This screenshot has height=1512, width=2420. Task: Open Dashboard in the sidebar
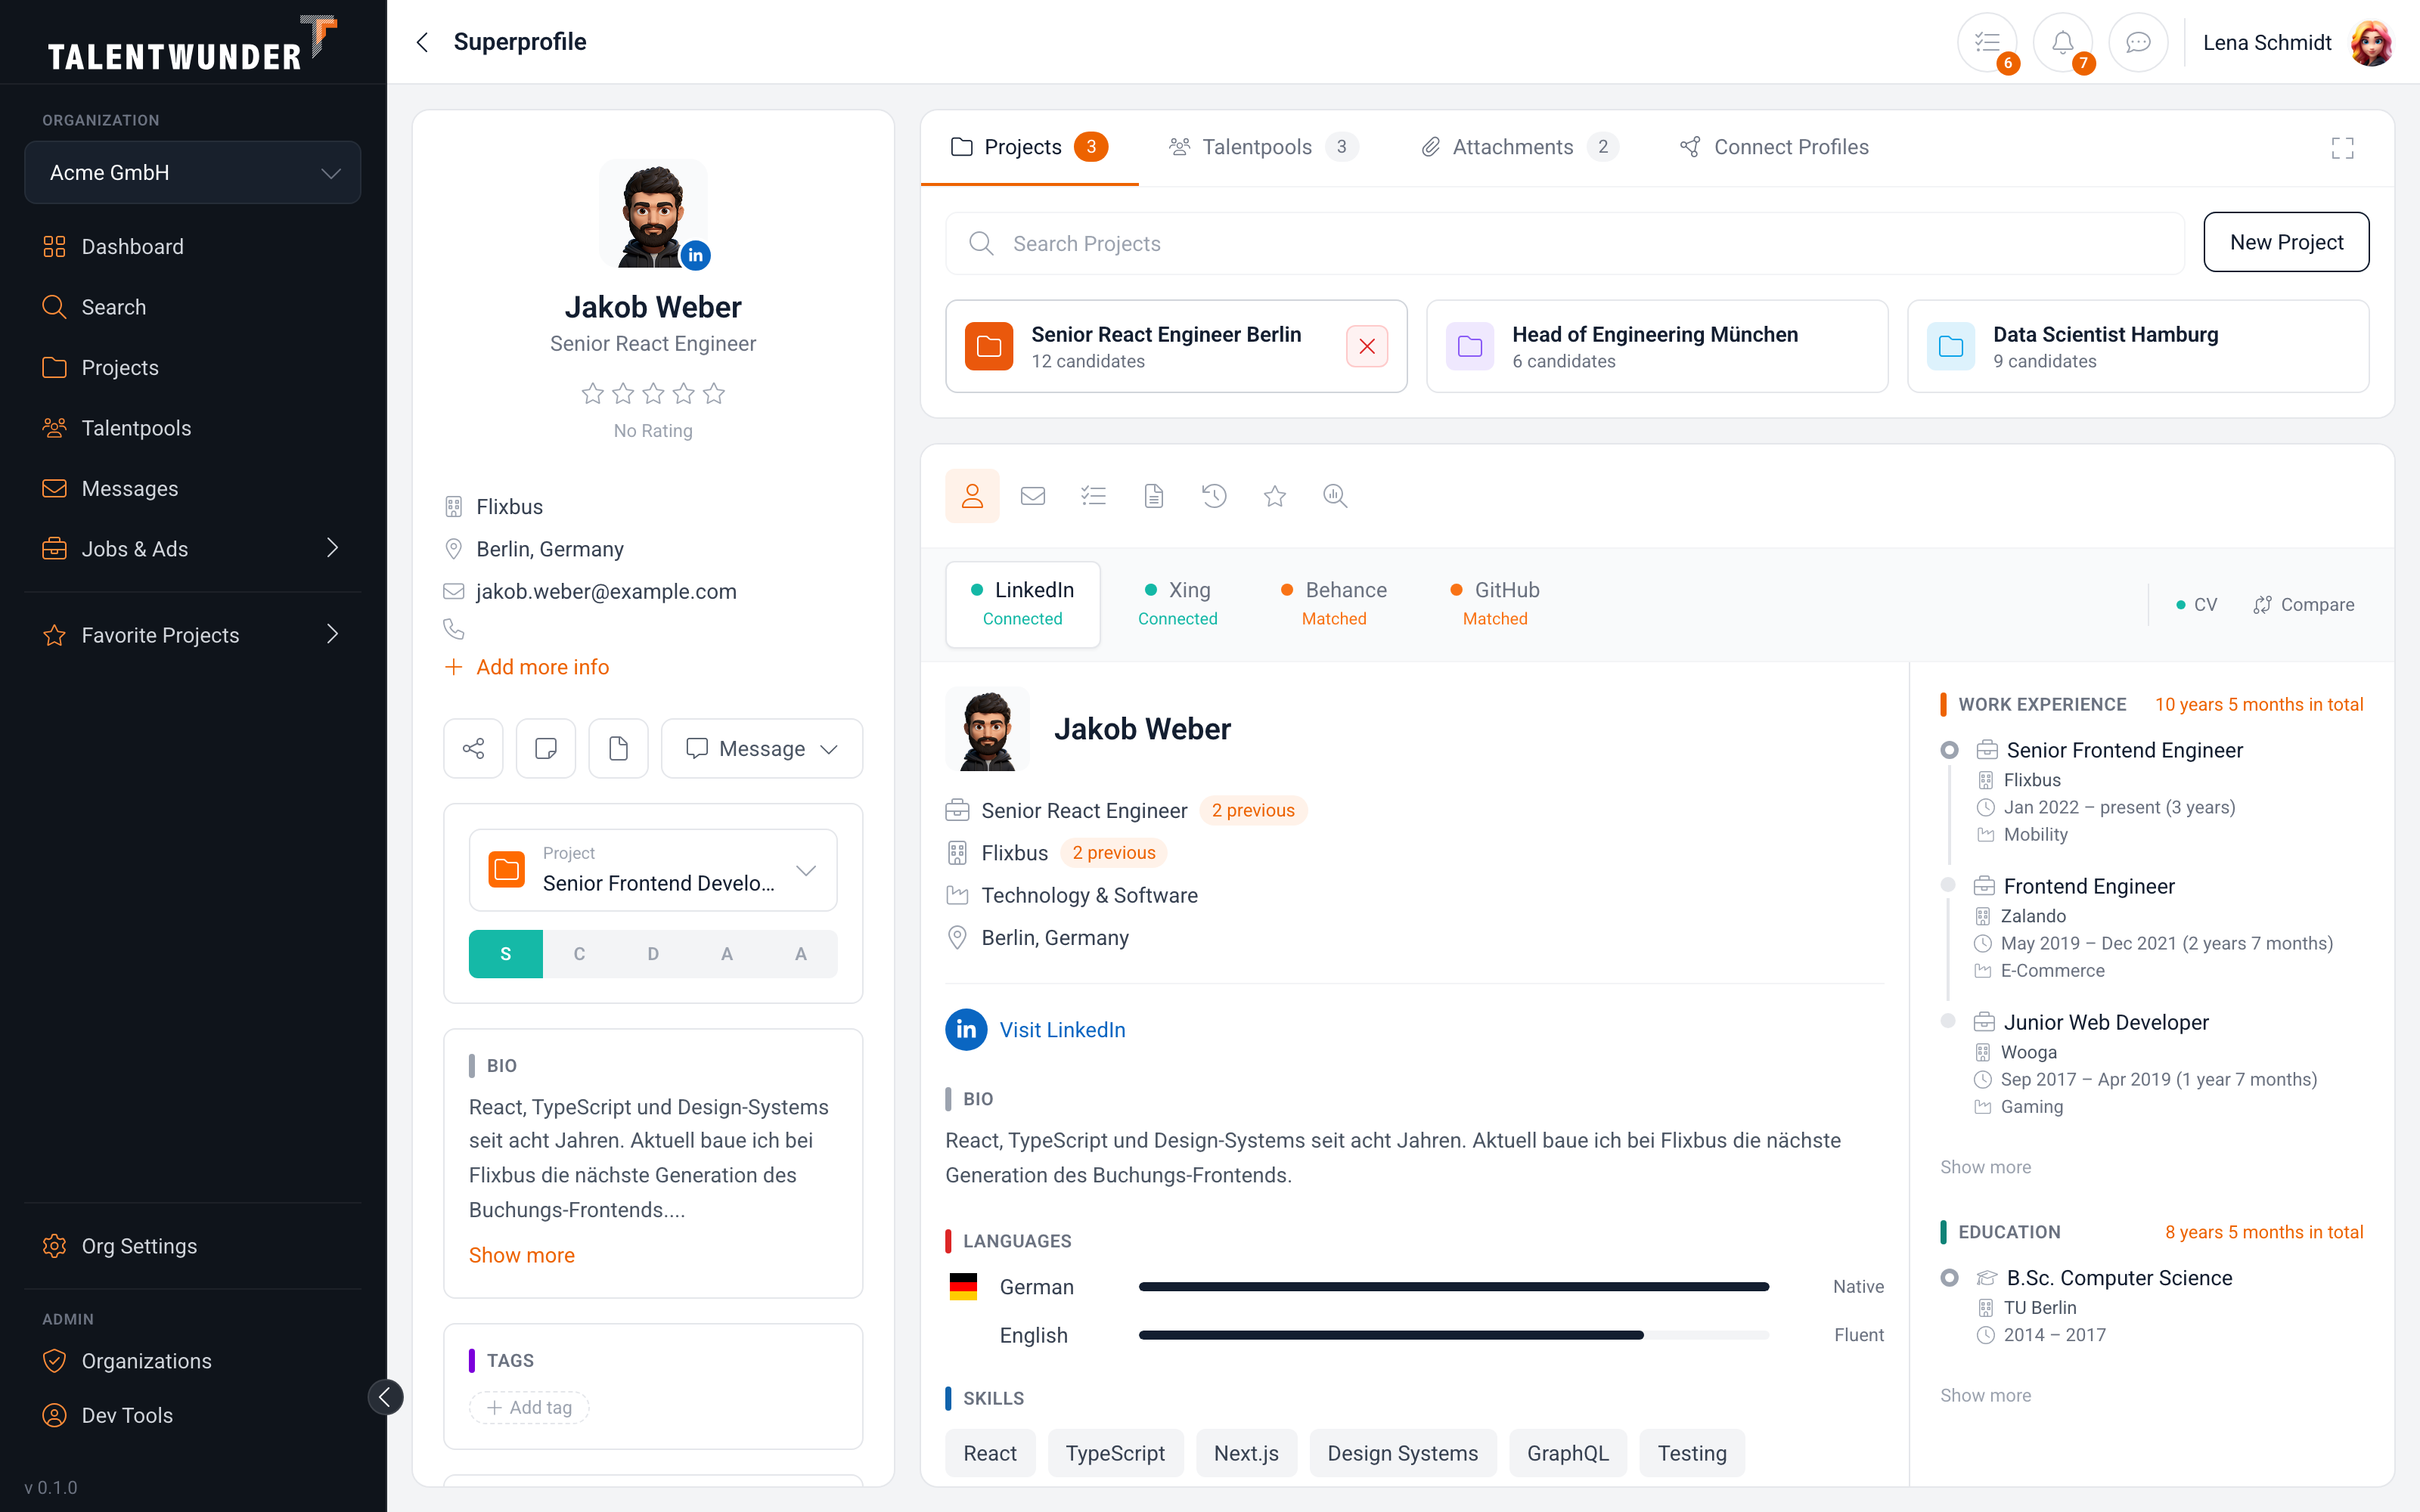pyautogui.click(x=193, y=246)
